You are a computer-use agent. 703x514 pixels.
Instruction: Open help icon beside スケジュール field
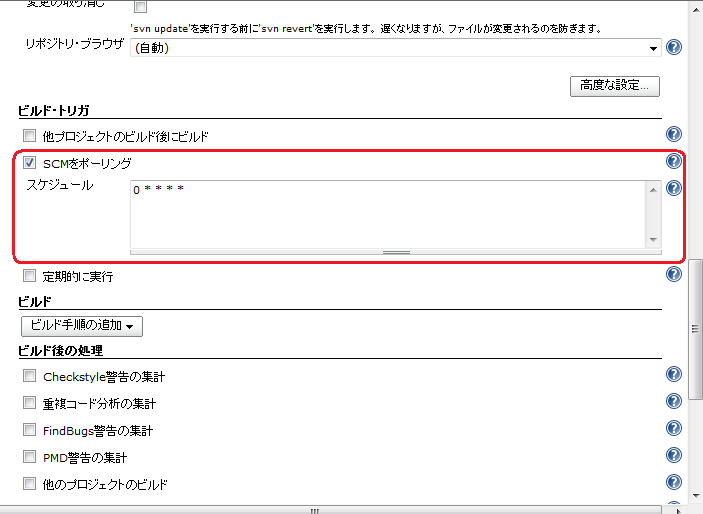click(674, 188)
